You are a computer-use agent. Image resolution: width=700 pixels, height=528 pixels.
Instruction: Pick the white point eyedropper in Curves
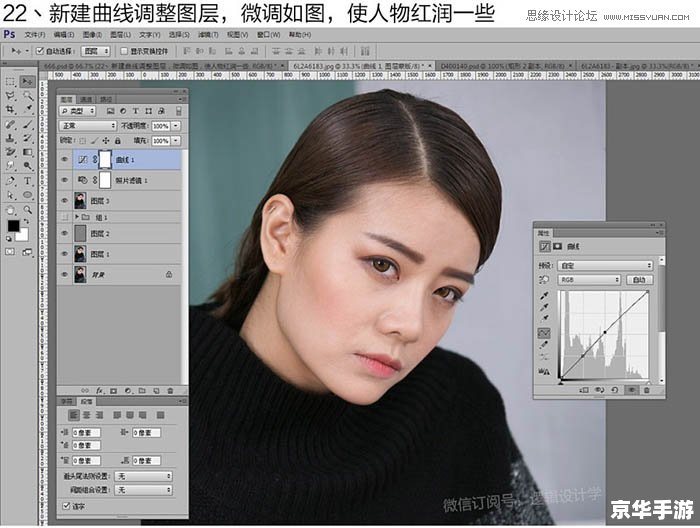point(545,318)
